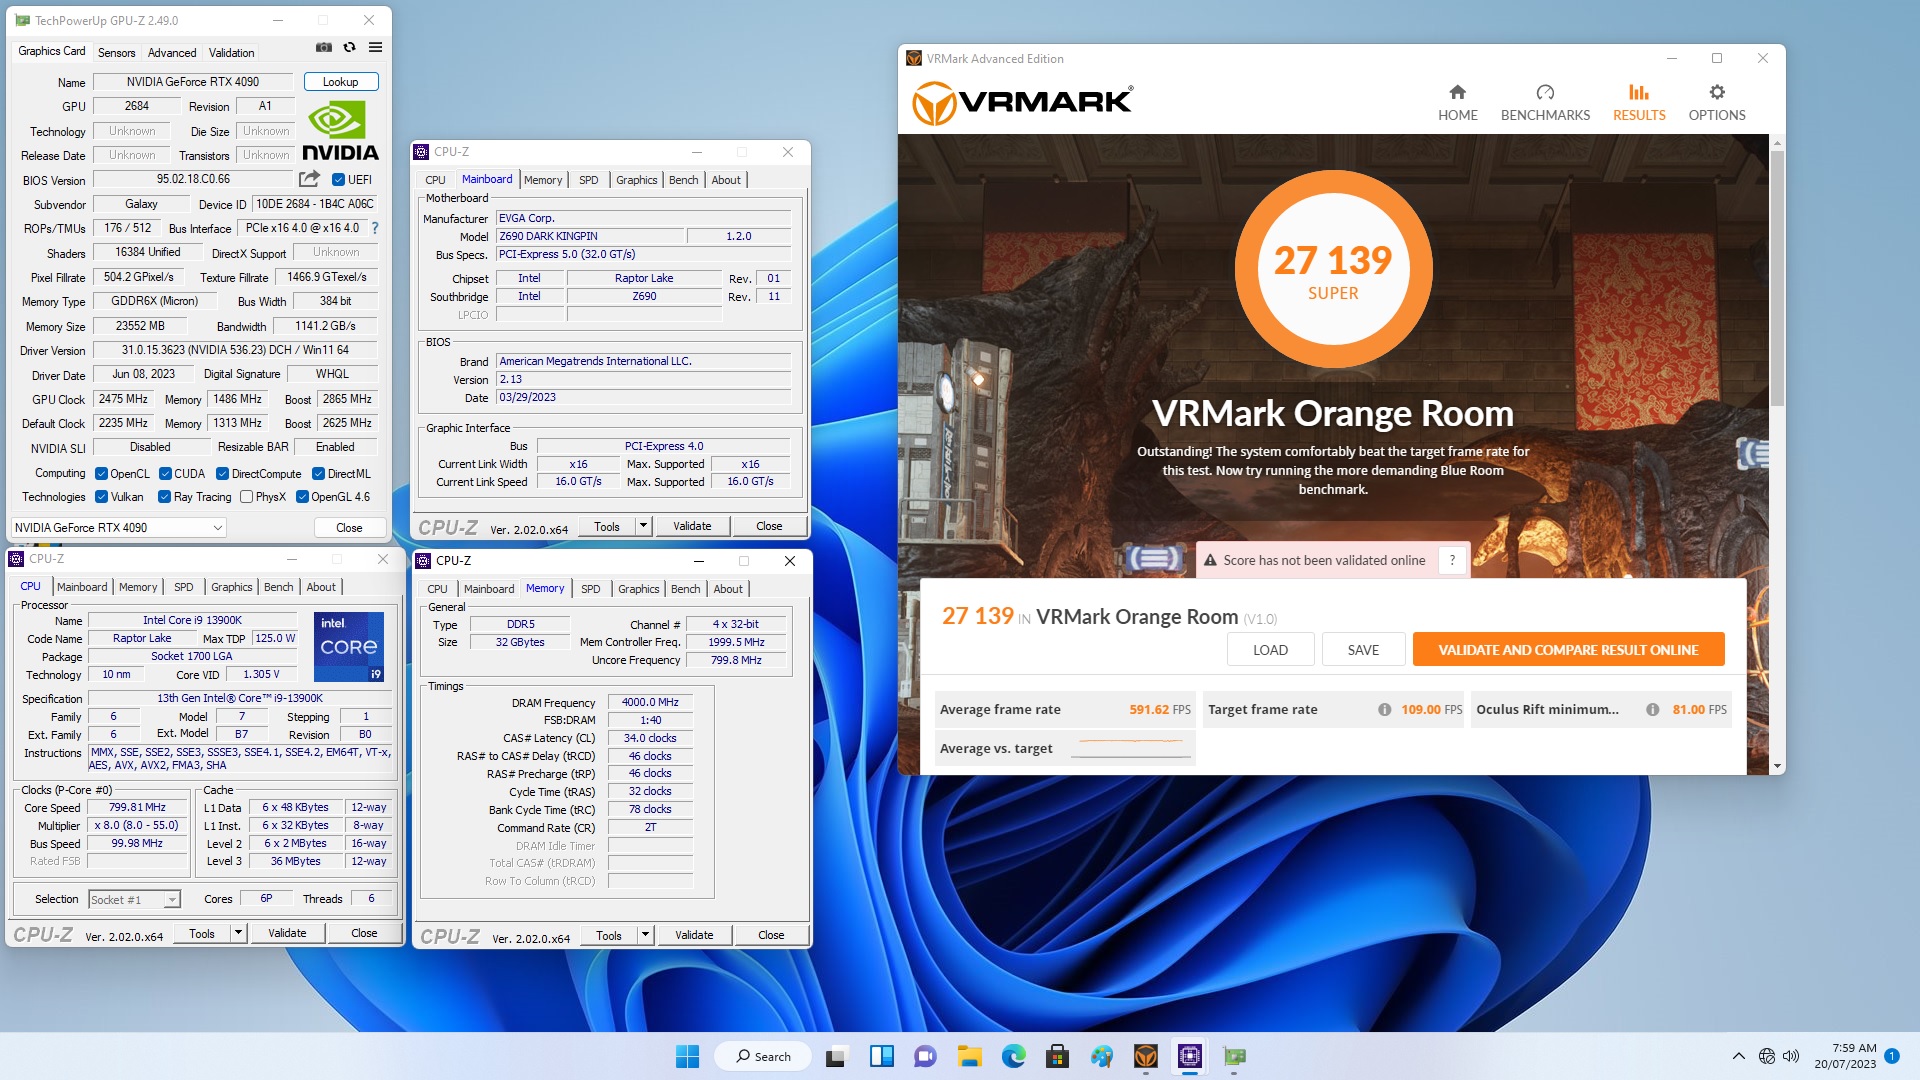Switch to the Sensors tab in GPU-Z
The width and height of the screenshot is (1920, 1080).
(x=116, y=53)
